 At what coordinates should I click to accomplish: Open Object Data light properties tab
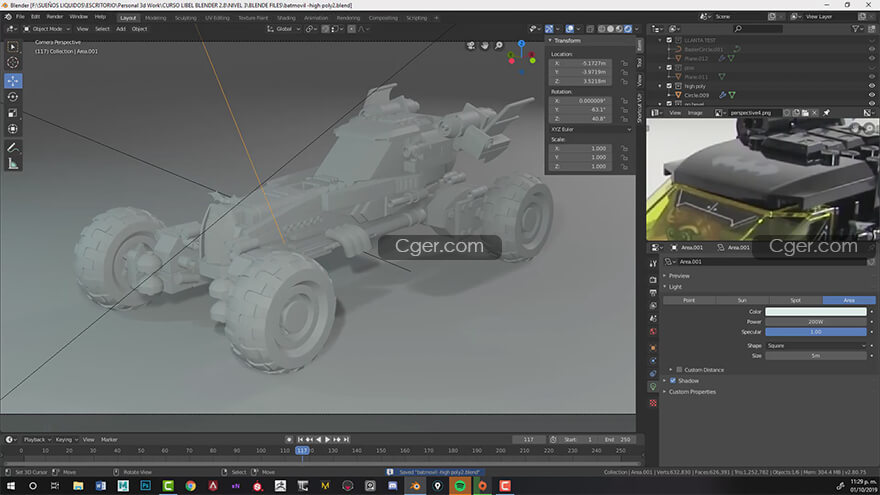tap(653, 387)
